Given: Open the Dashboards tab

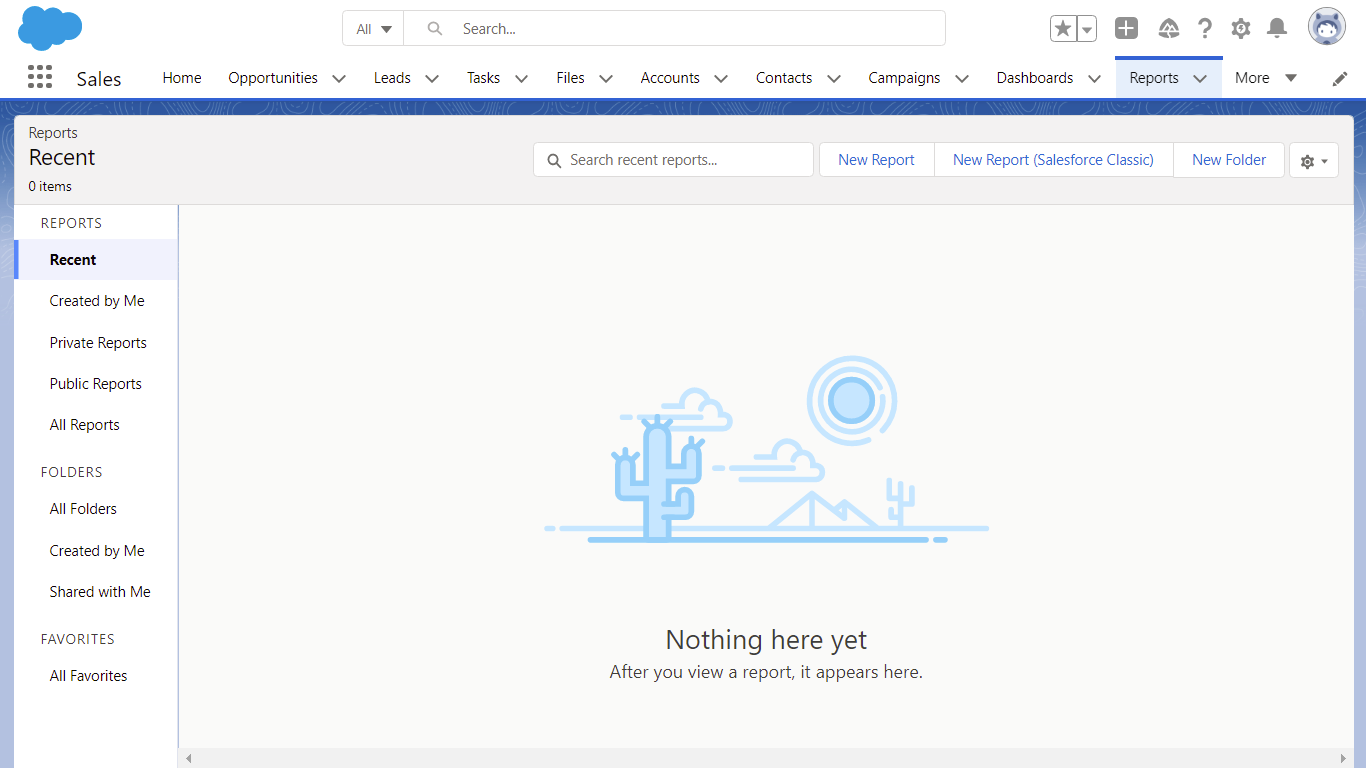Looking at the screenshot, I should coord(1035,78).
